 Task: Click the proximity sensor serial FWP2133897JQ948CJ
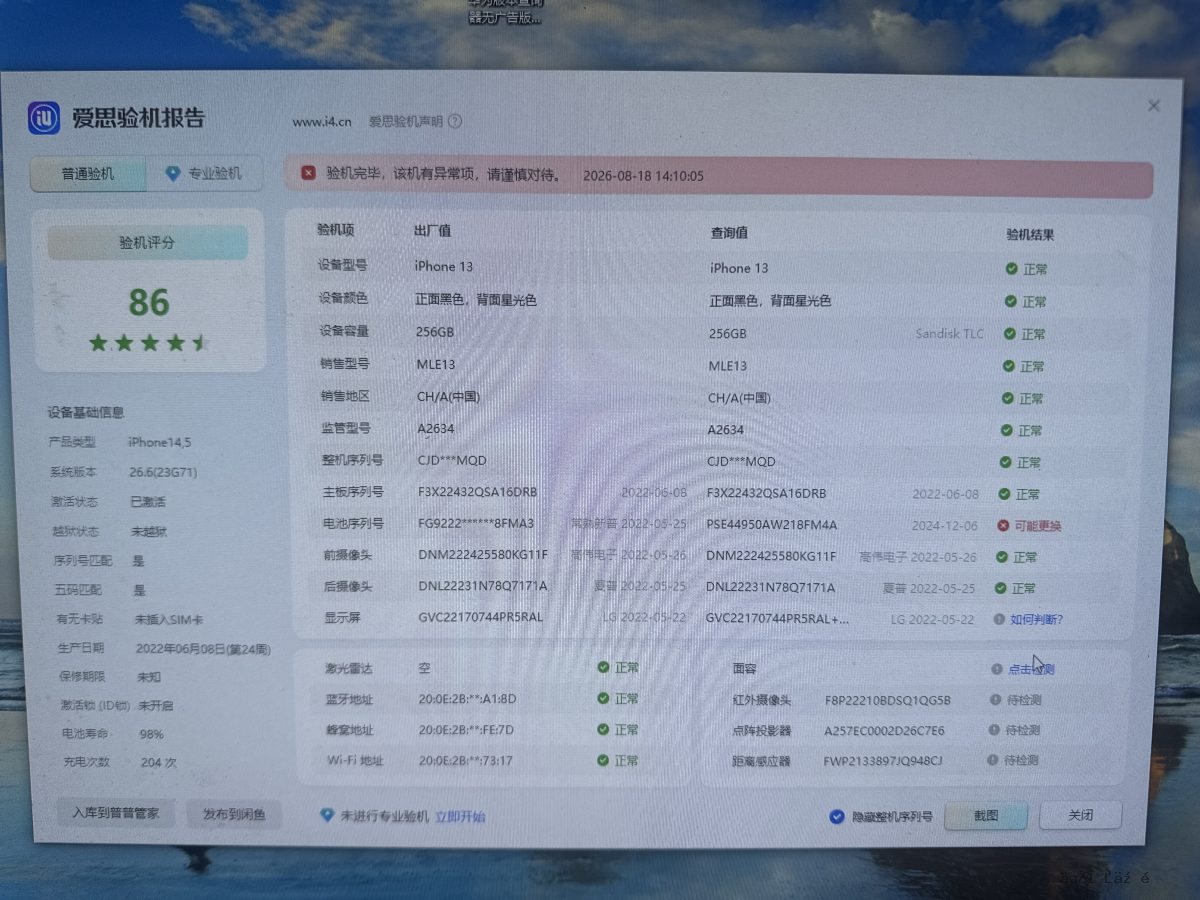coord(883,760)
